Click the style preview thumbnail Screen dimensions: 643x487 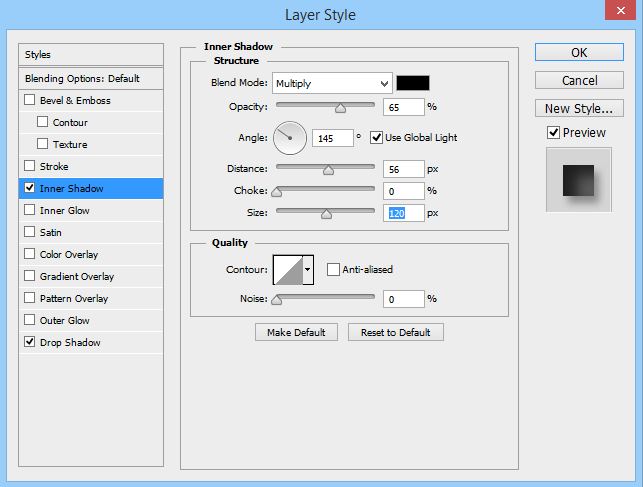(x=579, y=180)
